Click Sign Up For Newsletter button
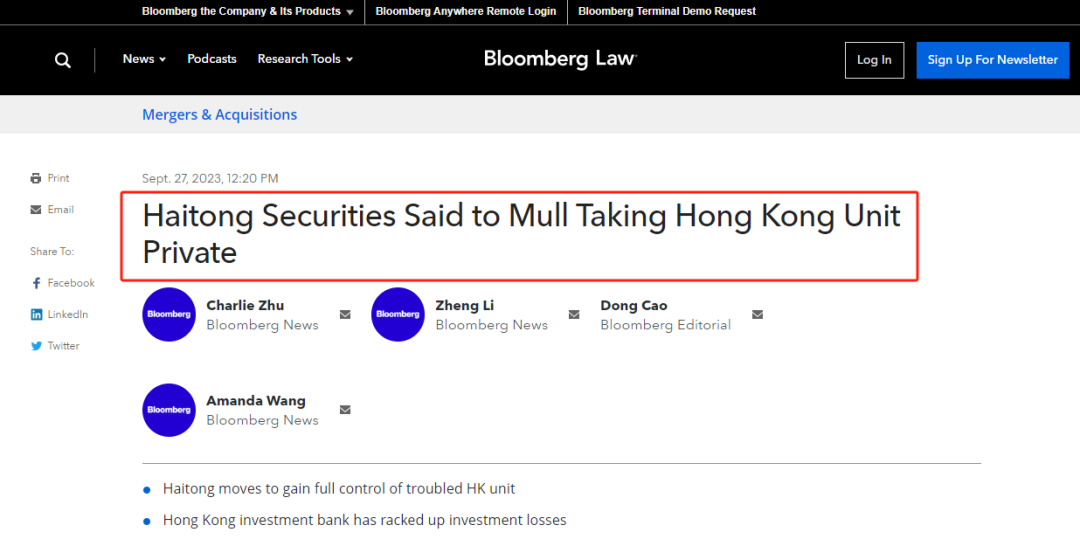 coord(992,60)
